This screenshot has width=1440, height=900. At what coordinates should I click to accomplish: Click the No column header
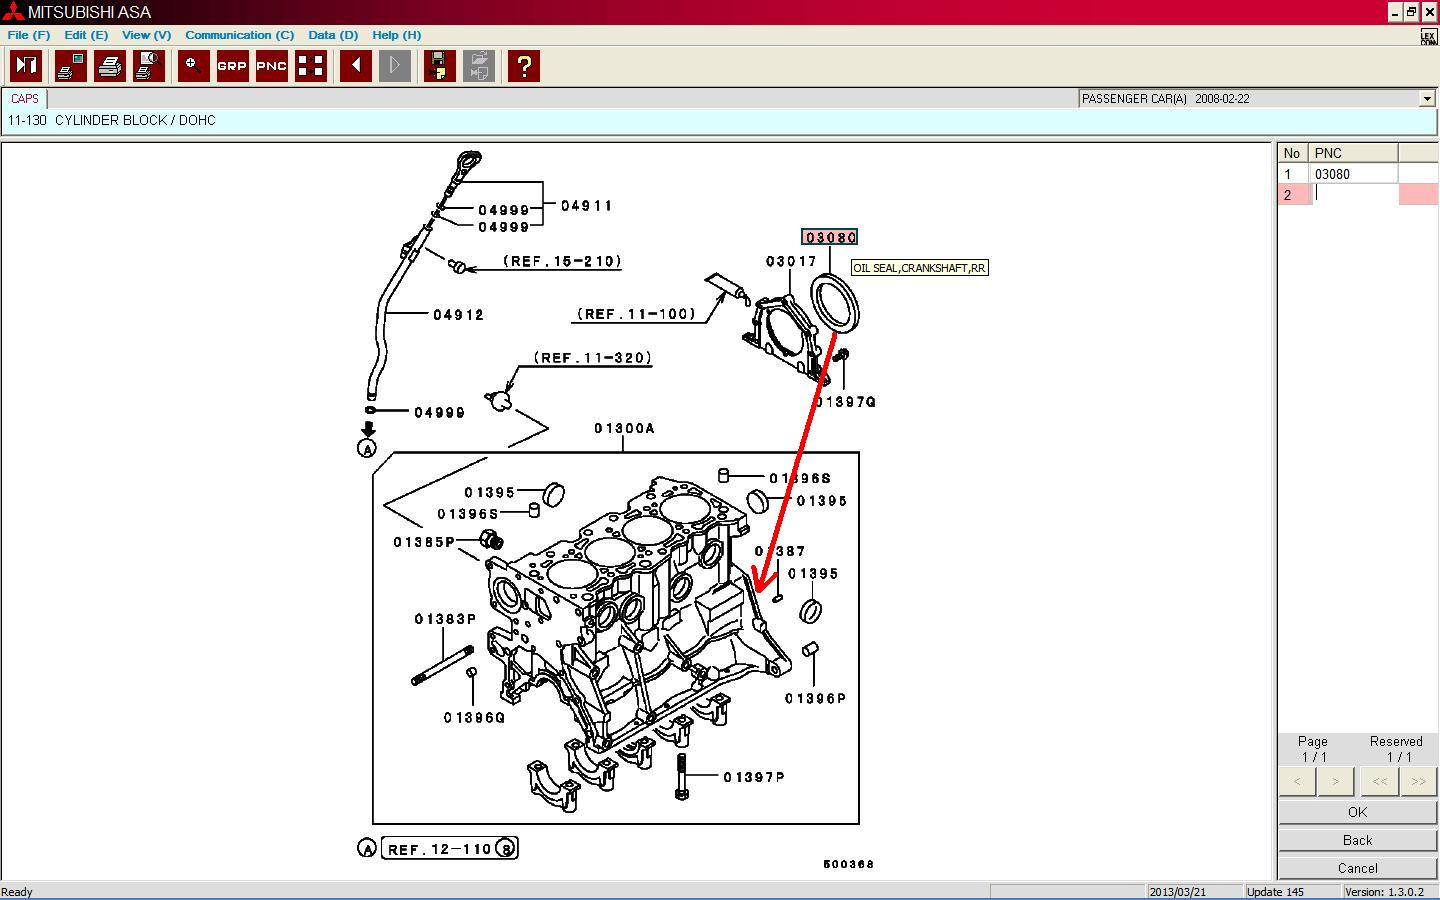[x=1294, y=153]
